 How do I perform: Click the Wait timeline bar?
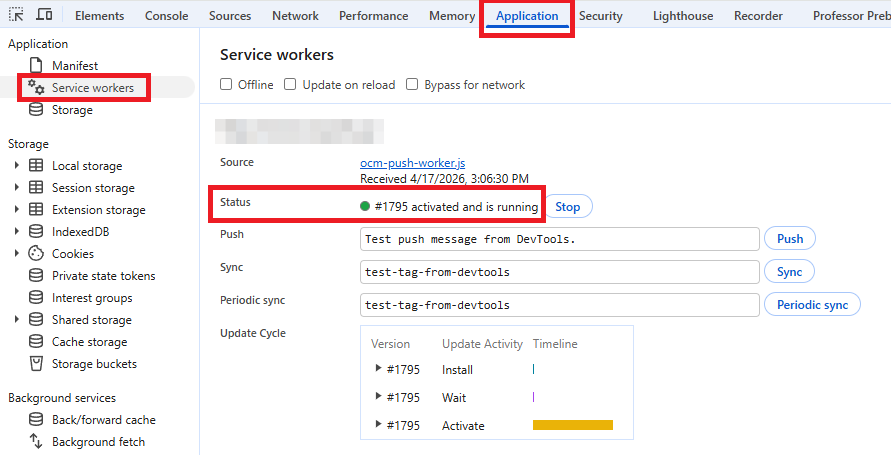tap(534, 397)
